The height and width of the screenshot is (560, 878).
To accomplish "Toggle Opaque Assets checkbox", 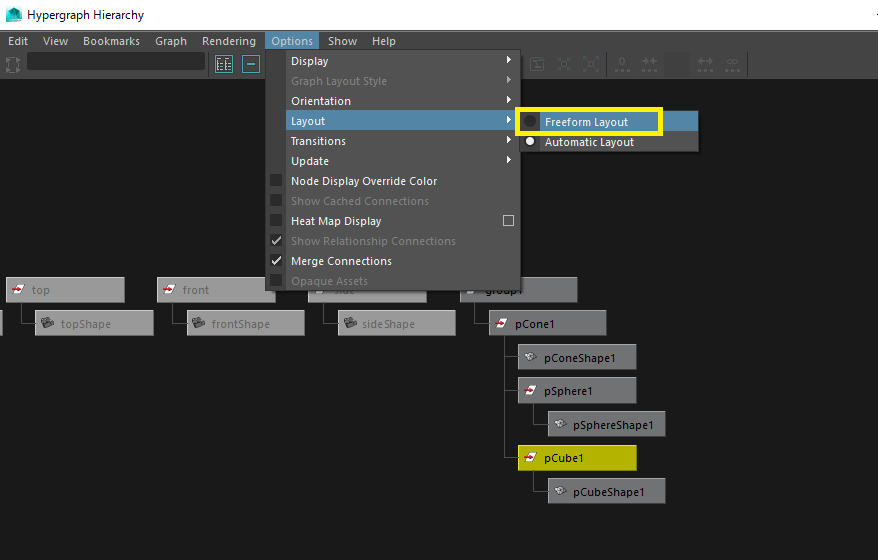I will point(276,281).
